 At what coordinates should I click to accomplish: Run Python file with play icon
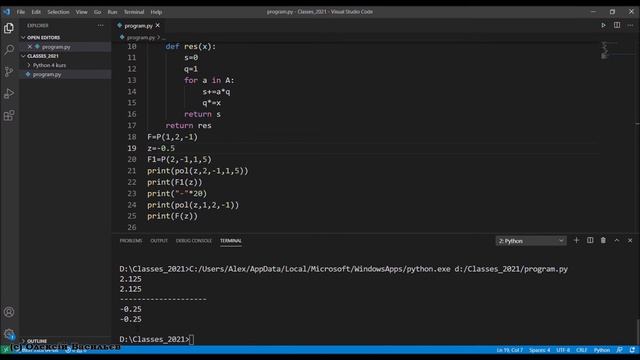pos(603,25)
